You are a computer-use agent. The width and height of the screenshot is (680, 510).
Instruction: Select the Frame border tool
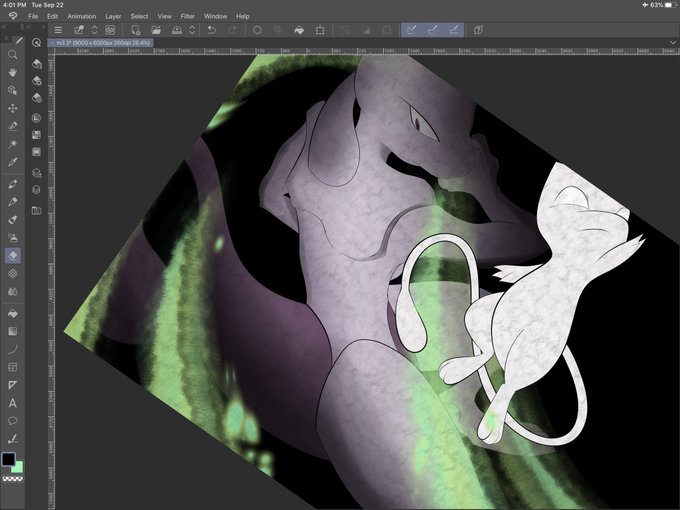13,367
